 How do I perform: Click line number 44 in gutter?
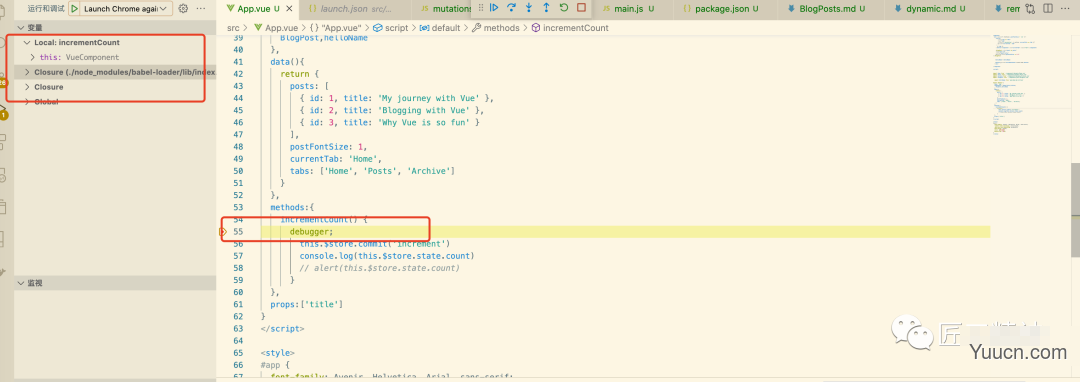[x=238, y=98]
